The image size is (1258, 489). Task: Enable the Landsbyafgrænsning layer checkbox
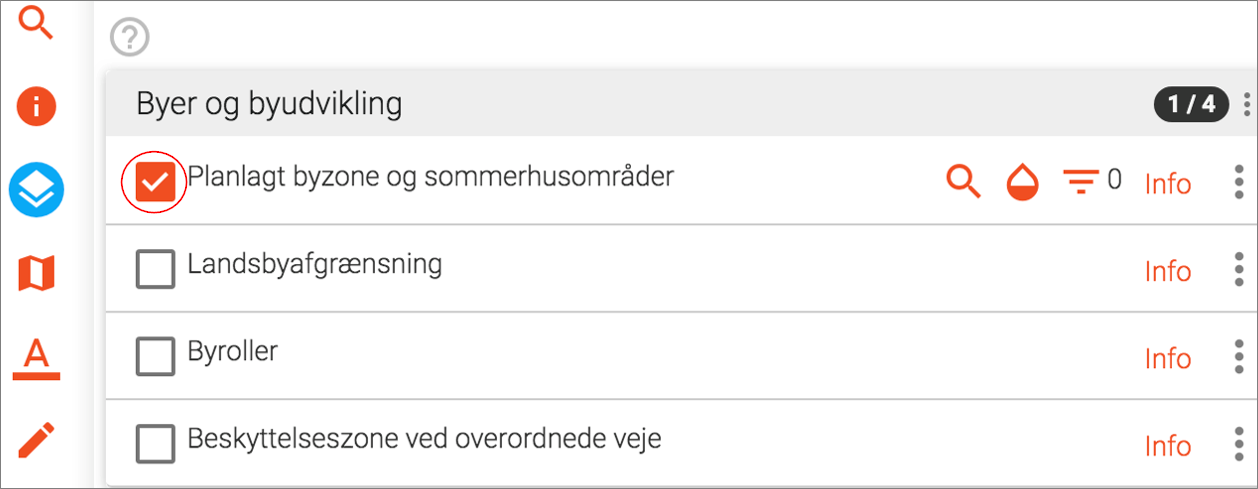[155, 269]
